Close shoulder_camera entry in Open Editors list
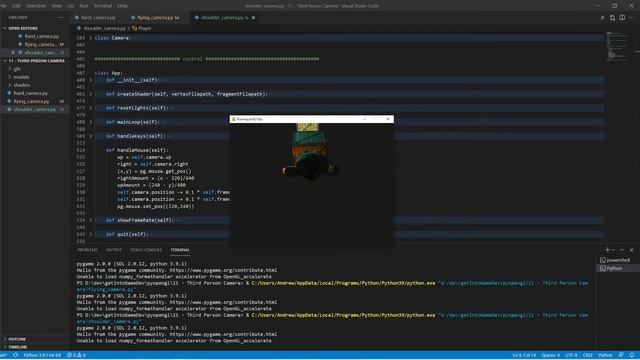Screen dimensions: 640x360 coord(13,53)
